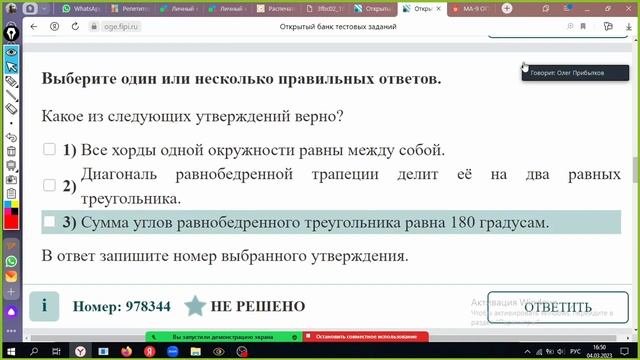Click the oge.fipi.ru address field
Screen dimensions: 640x360
pos(121,27)
